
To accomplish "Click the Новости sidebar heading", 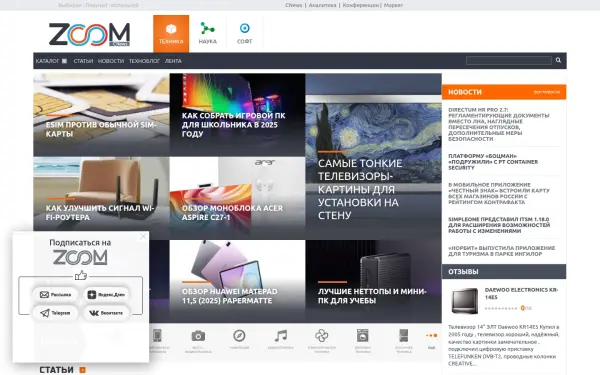I will point(465,92).
